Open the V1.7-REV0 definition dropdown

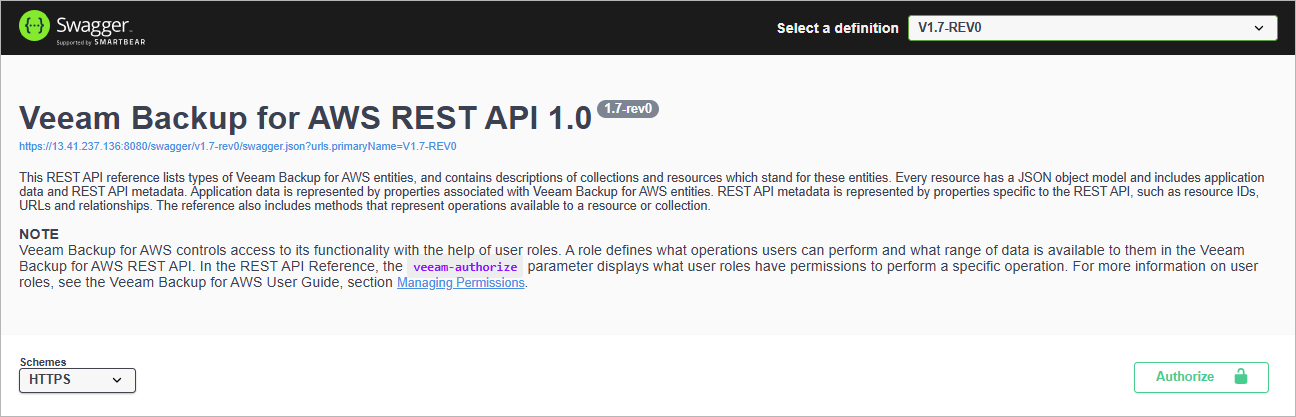1091,28
